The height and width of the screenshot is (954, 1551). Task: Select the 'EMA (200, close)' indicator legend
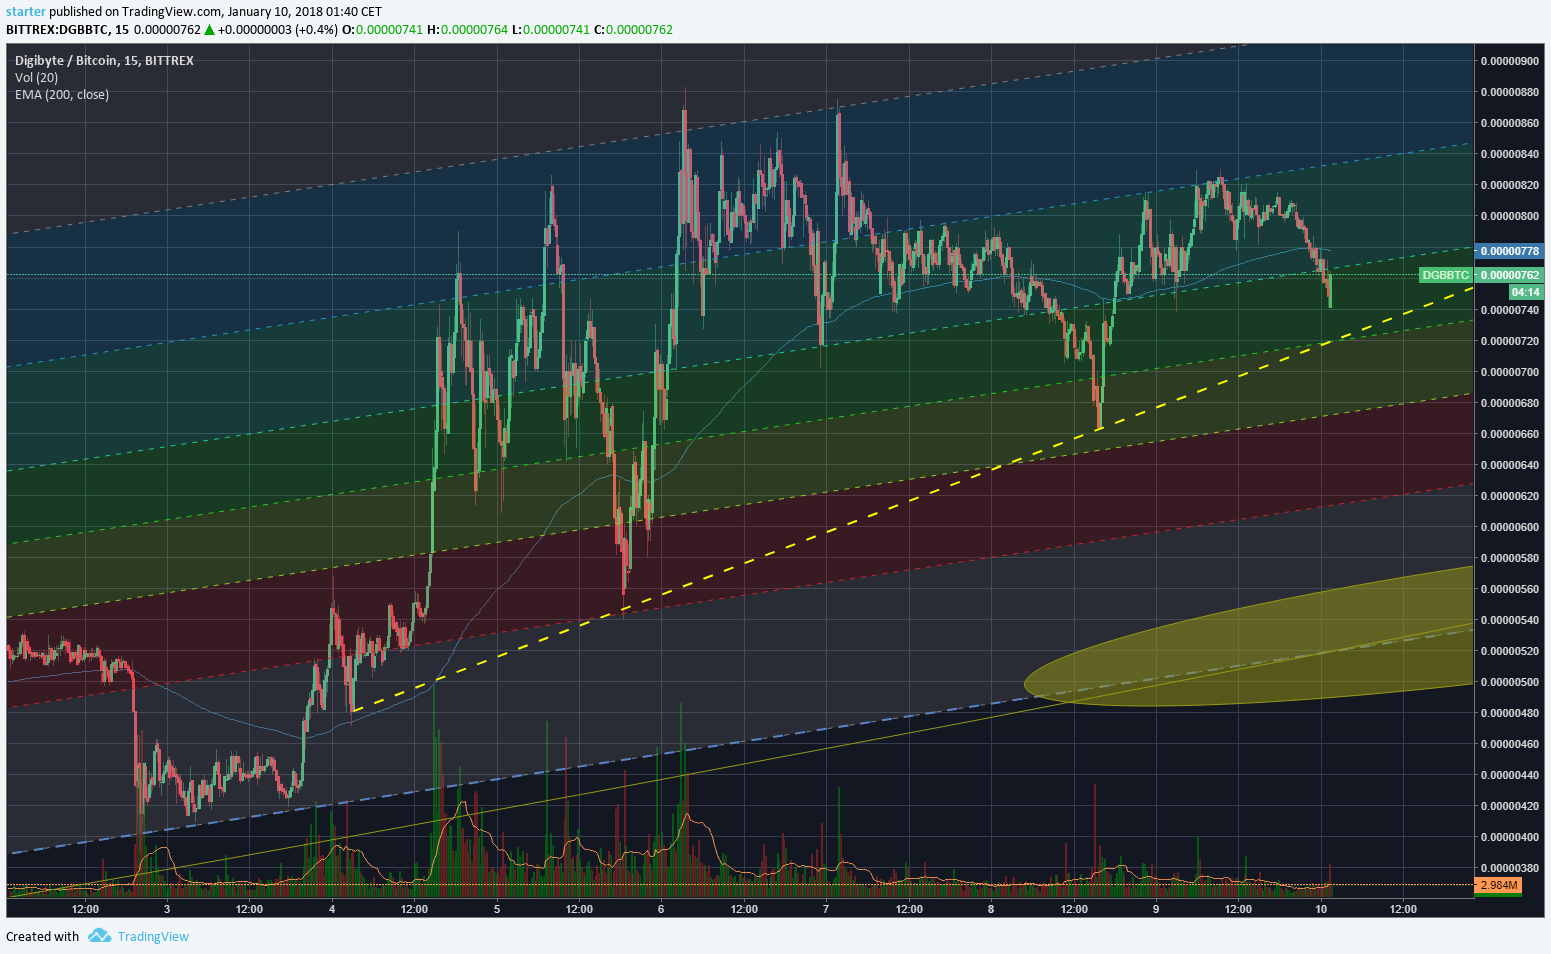click(x=62, y=95)
